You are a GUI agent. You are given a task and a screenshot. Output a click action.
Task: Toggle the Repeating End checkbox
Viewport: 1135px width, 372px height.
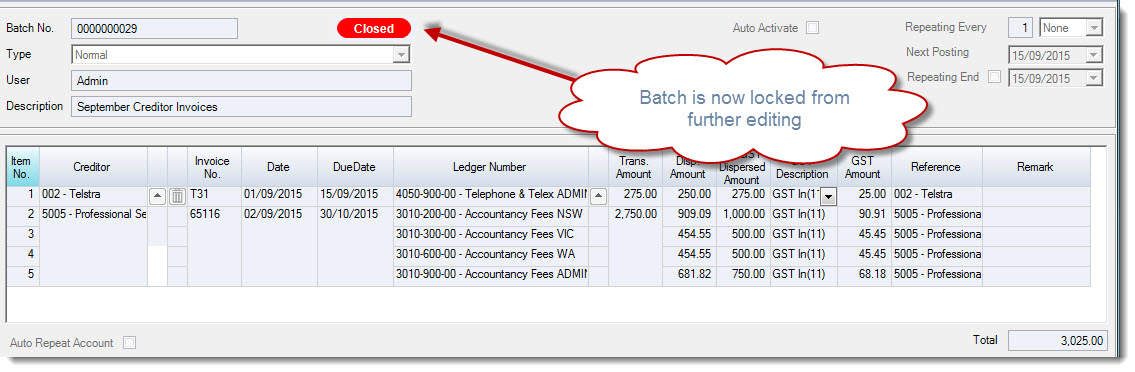click(x=995, y=77)
